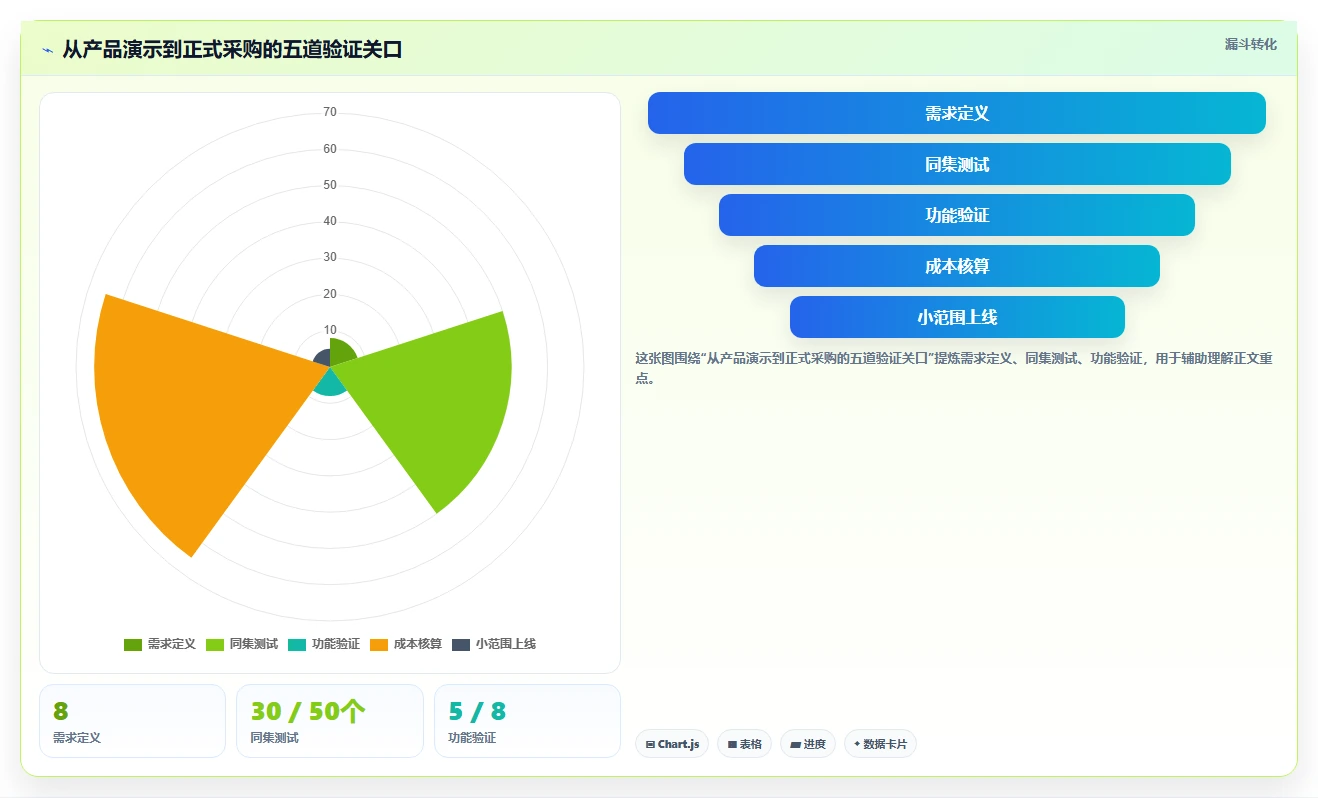Click the axis label 10
The width and height of the screenshot is (1318, 798).
[x=330, y=330]
